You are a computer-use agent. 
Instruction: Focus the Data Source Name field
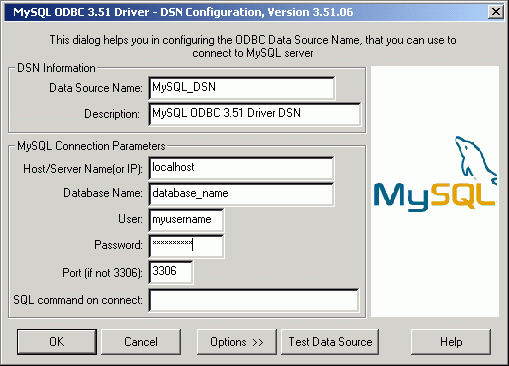click(x=242, y=88)
